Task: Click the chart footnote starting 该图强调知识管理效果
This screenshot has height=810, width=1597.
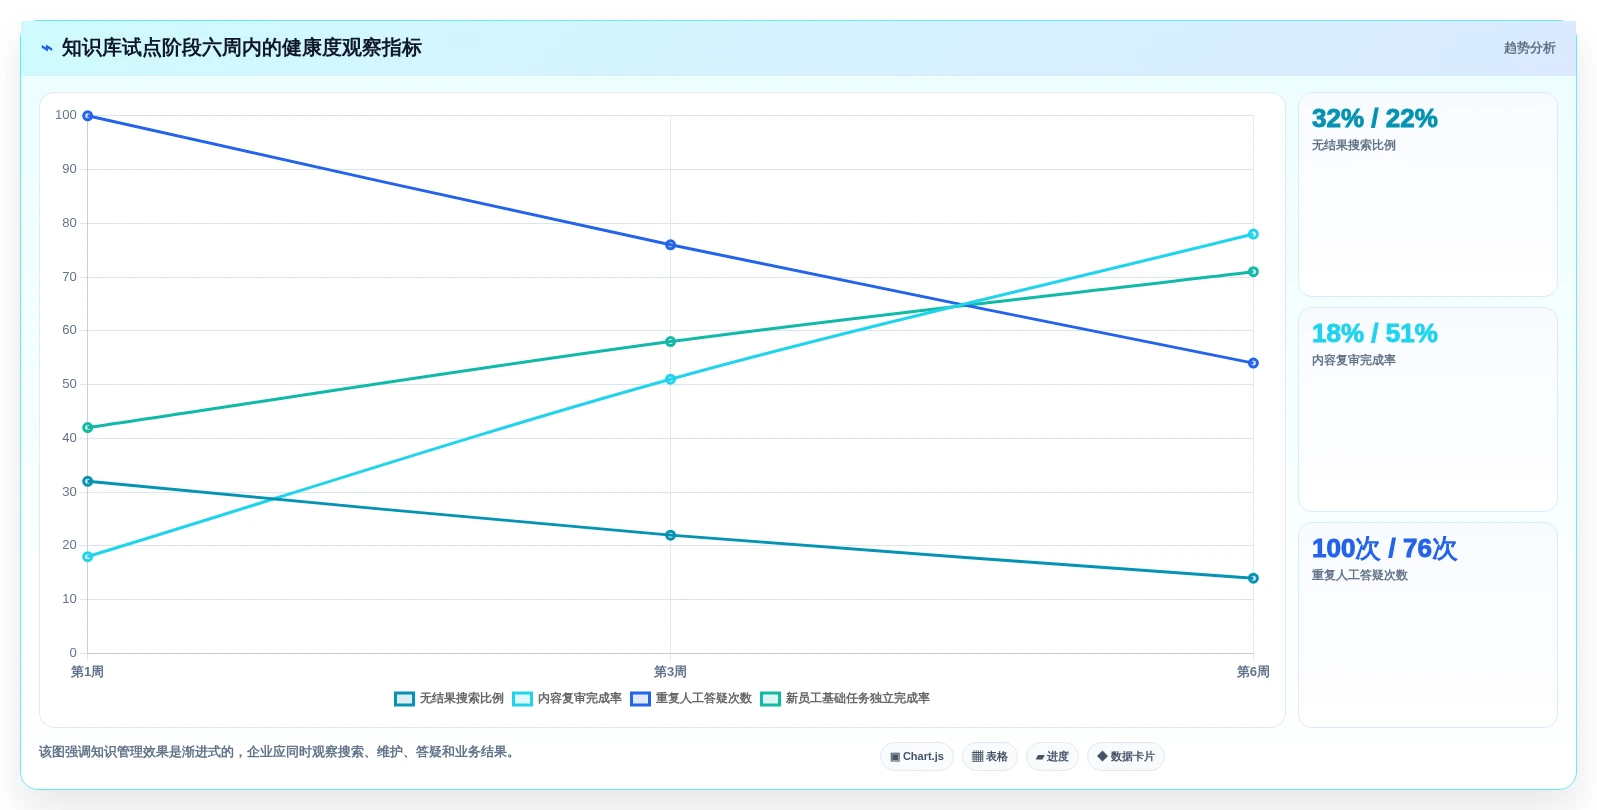Action: pyautogui.click(x=279, y=752)
